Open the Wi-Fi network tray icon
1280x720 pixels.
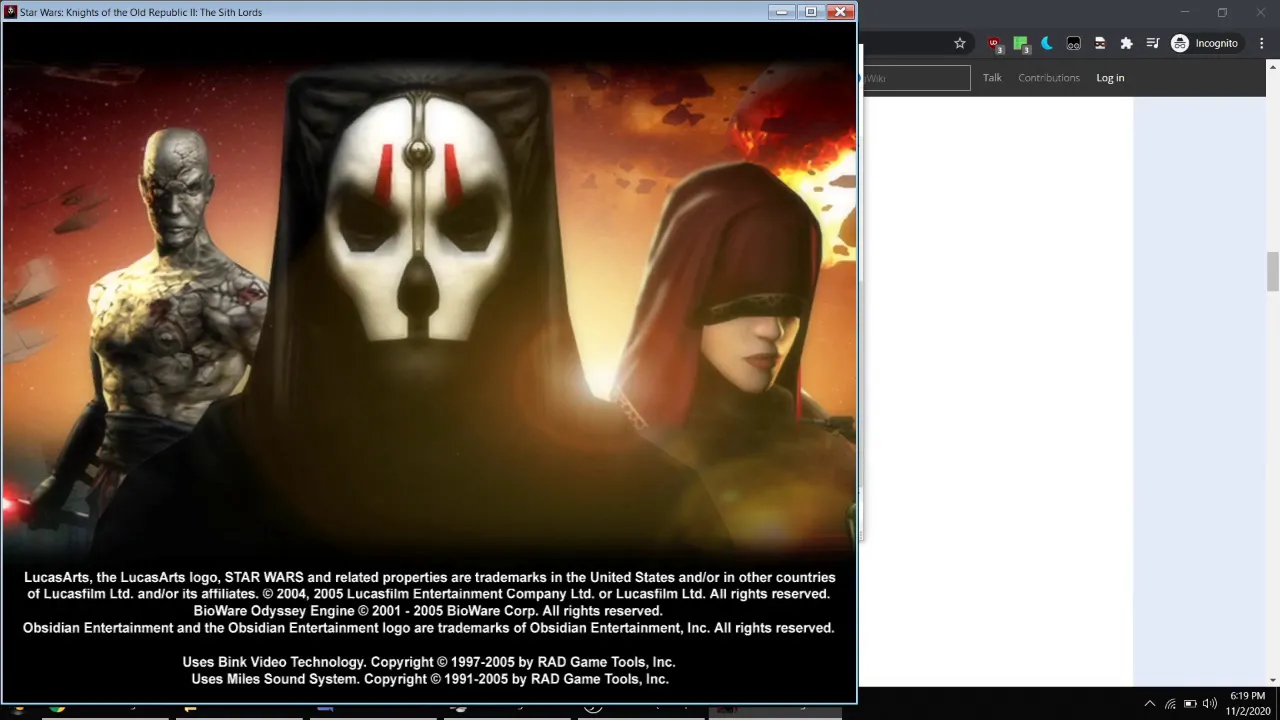coord(1170,703)
